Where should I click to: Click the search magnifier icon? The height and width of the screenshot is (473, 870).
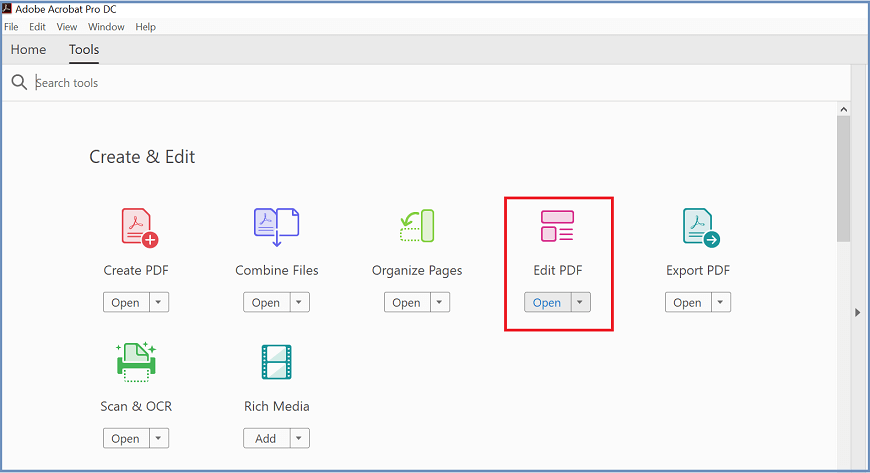click(x=19, y=82)
